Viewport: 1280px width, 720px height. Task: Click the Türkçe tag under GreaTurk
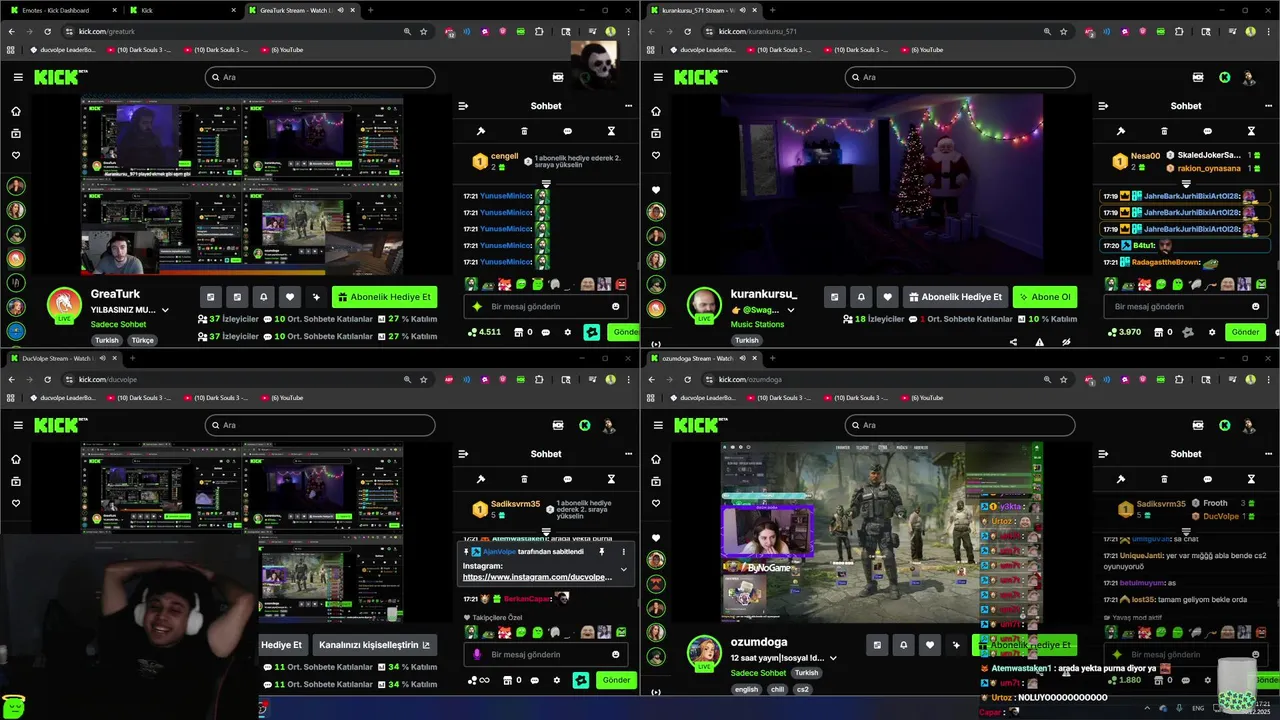[x=143, y=340]
